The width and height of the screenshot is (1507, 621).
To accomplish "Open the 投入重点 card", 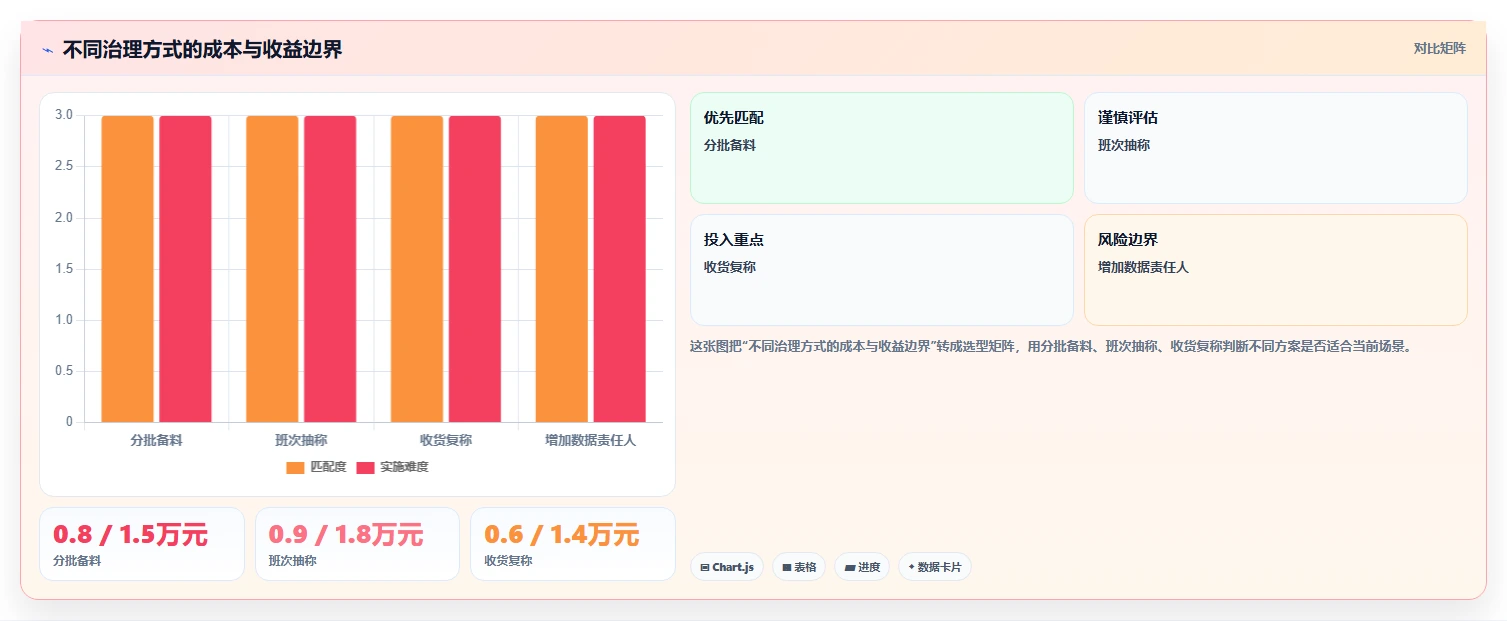I will point(881,270).
